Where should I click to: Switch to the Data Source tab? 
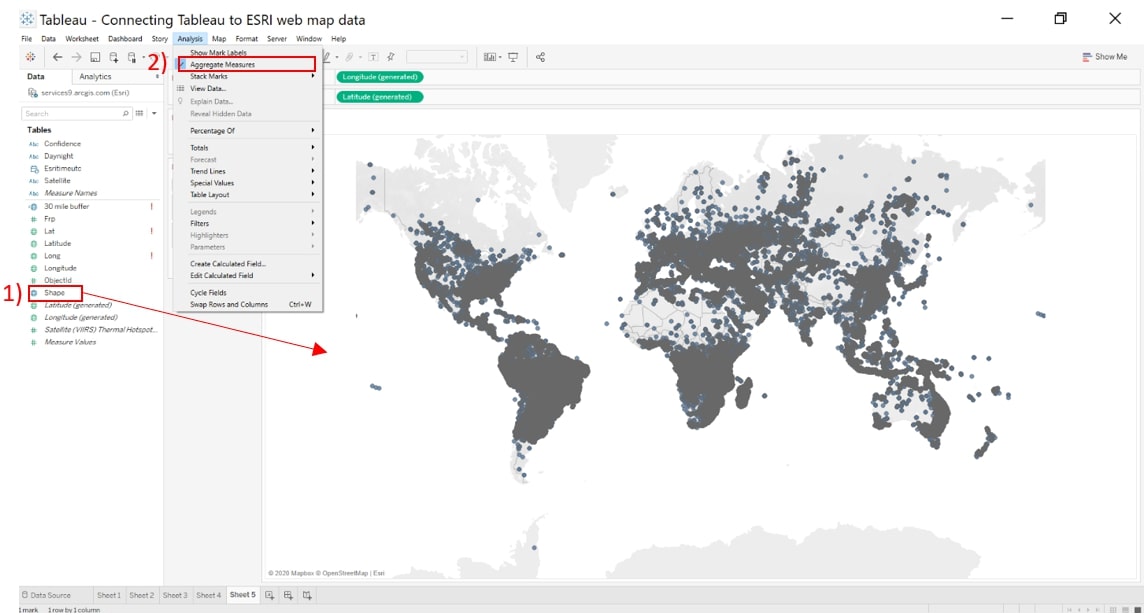47,595
